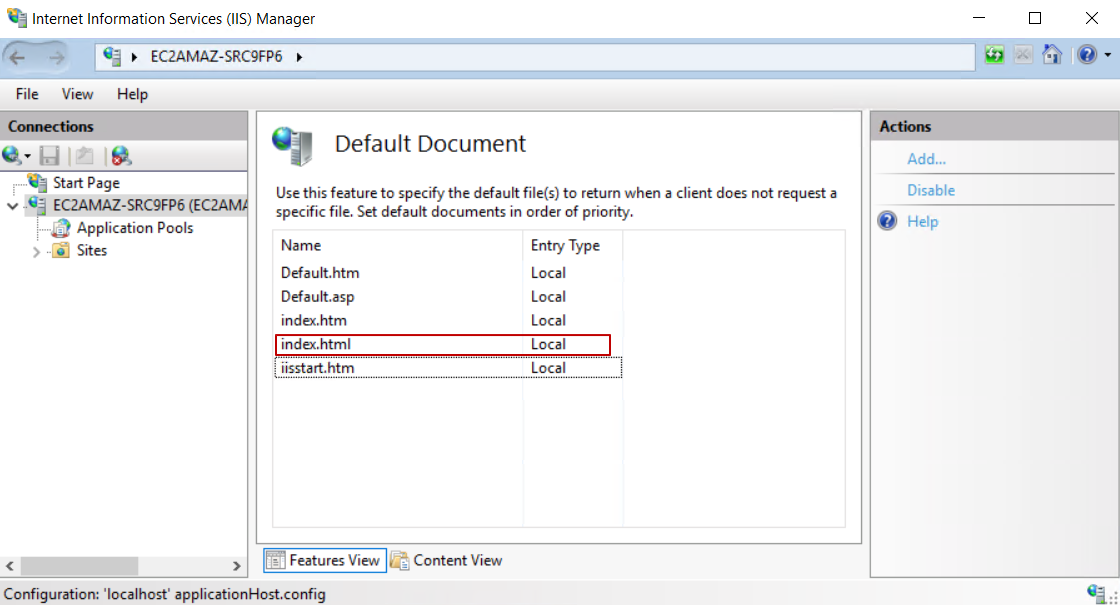The width and height of the screenshot is (1120, 605).
Task: Open the Help question mark icon in toolbar
Action: coord(1087,54)
